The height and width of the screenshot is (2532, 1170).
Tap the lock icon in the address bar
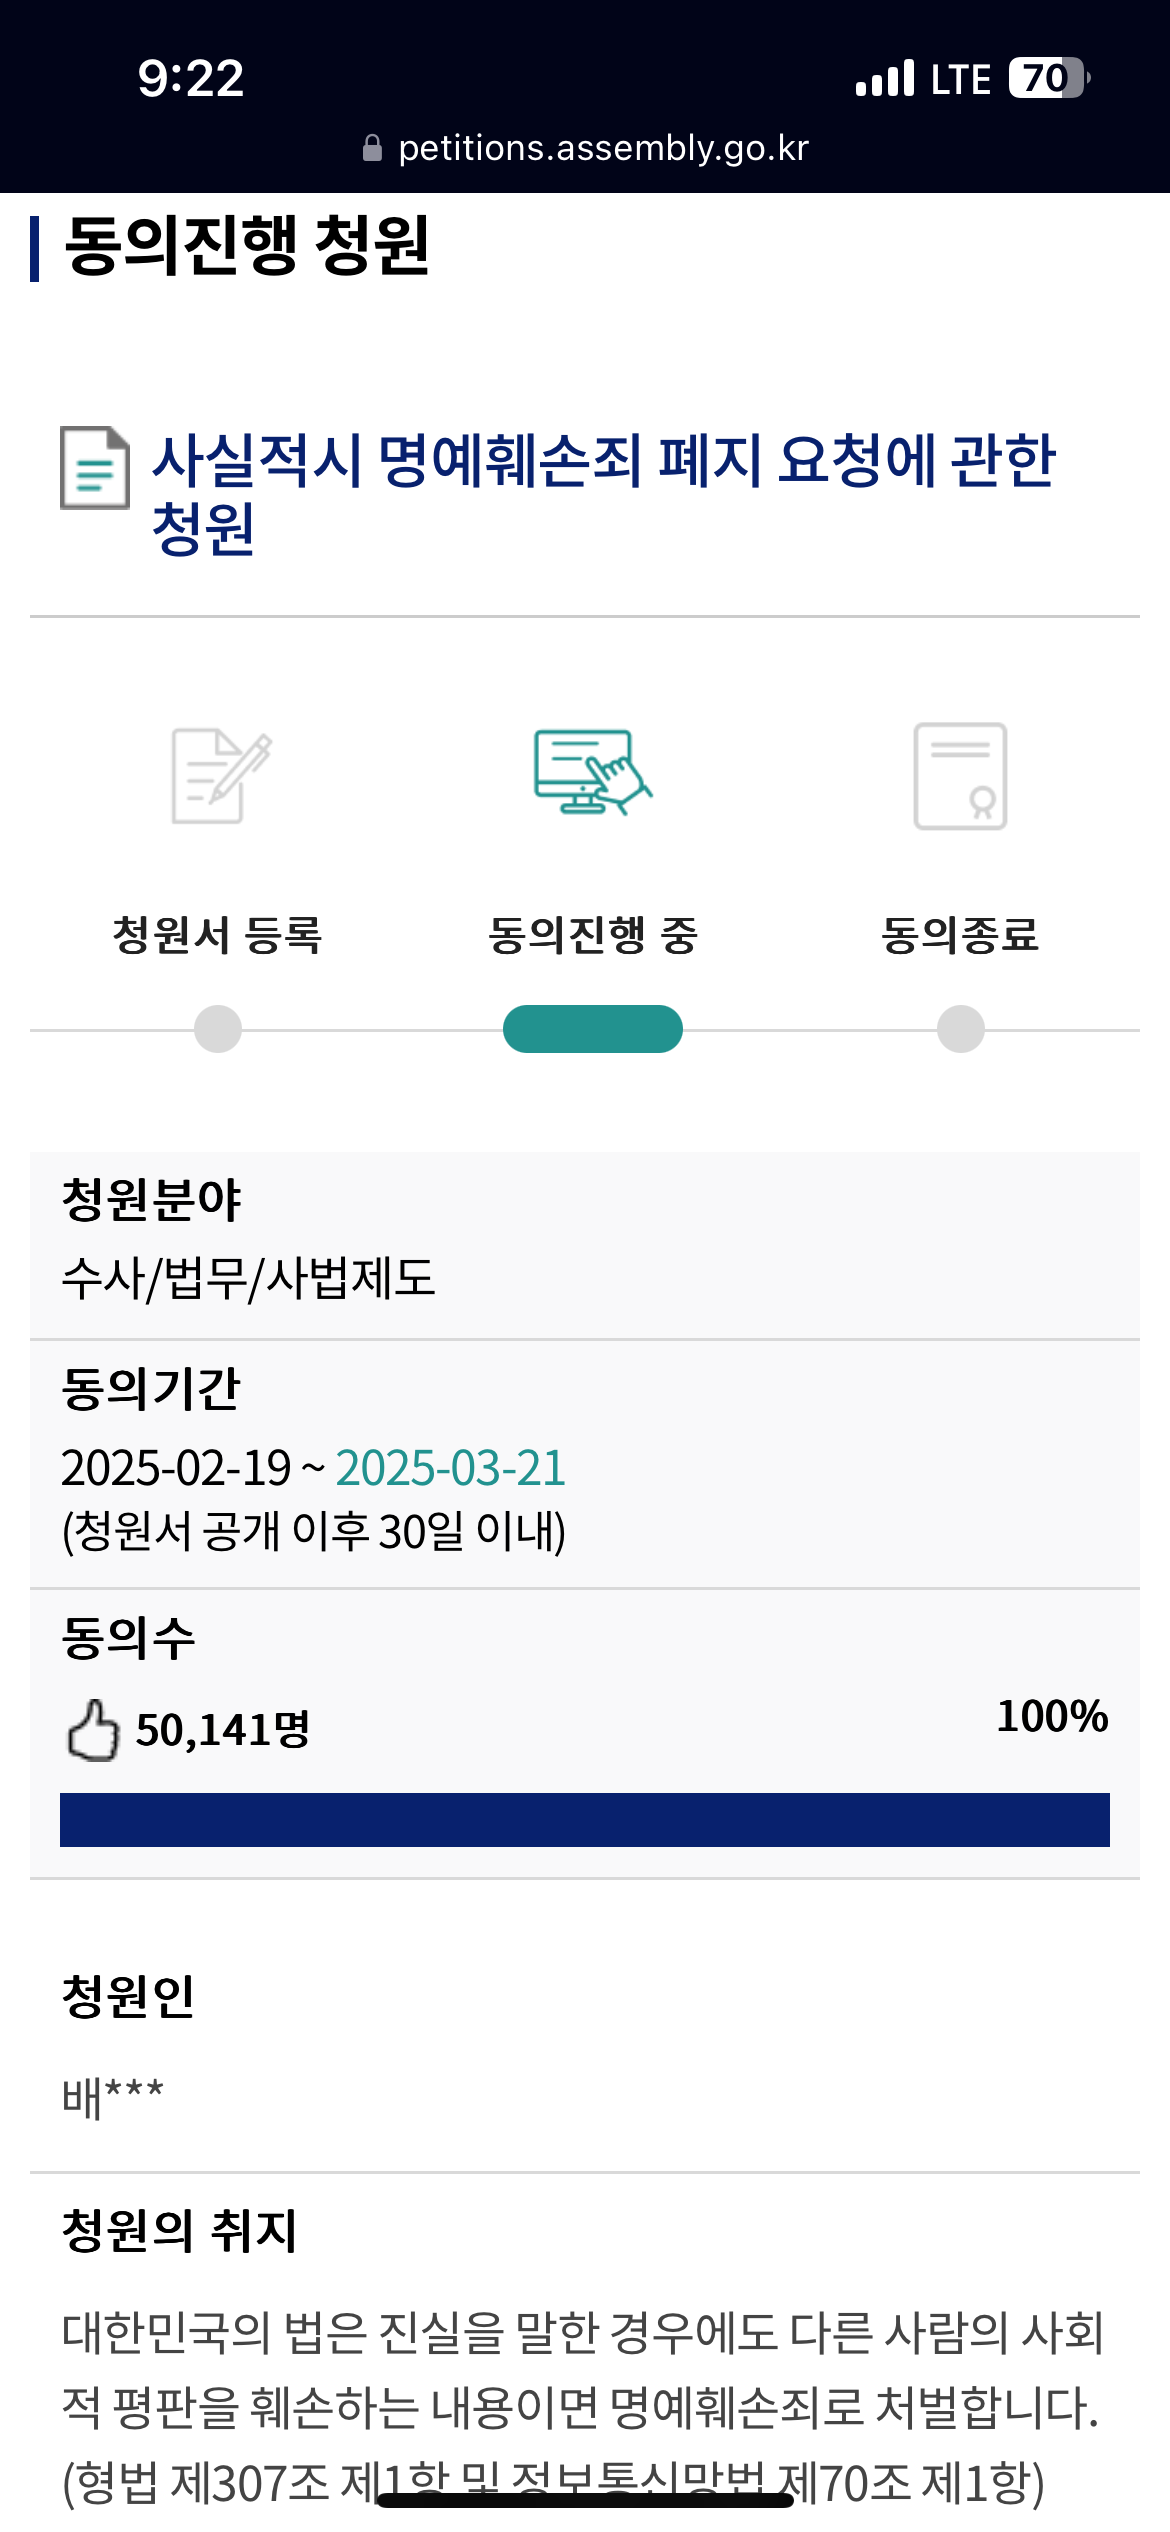(x=372, y=148)
